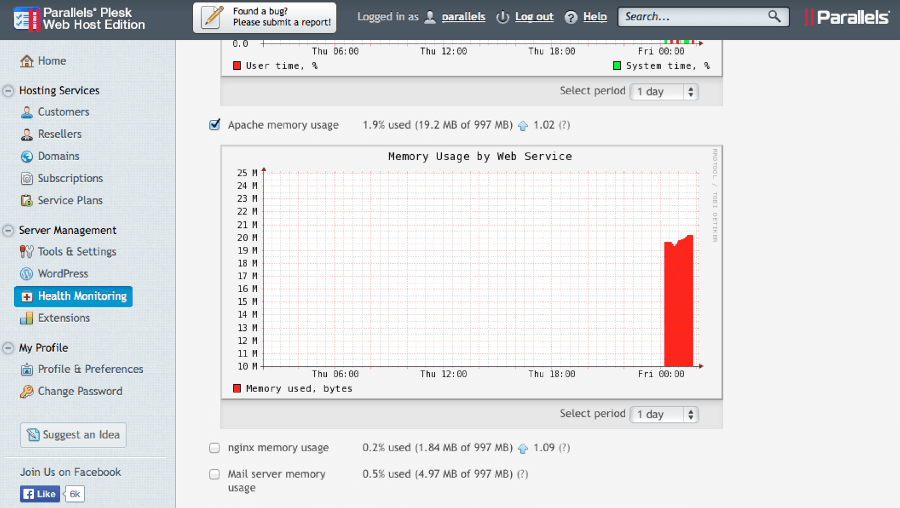This screenshot has width=900, height=508.
Task: Click the Suggest an Idea button
Action: pos(73,435)
